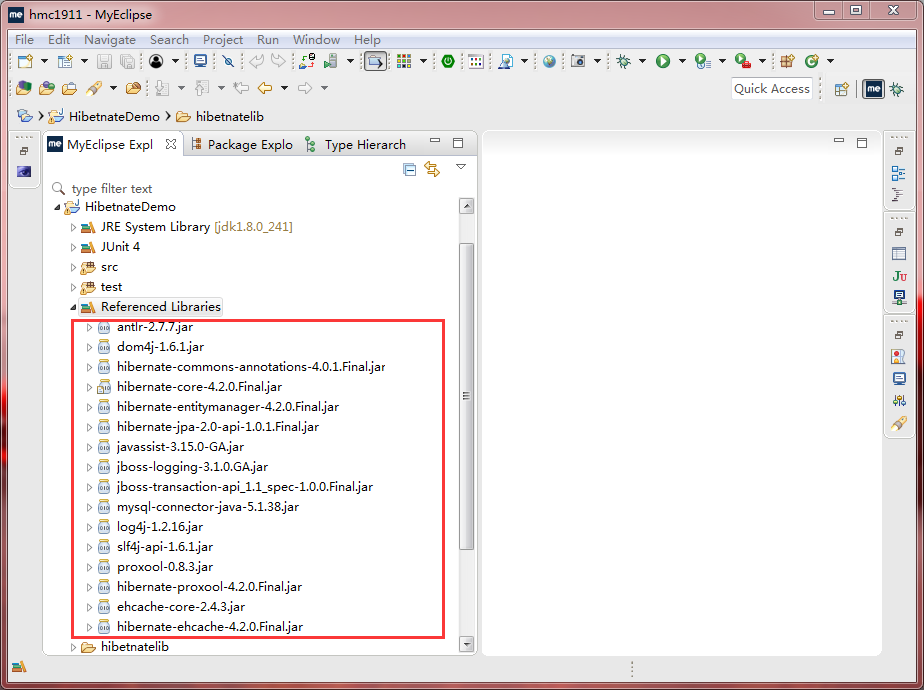Minimize the empty editor area
924x690 pixels.
click(x=839, y=141)
